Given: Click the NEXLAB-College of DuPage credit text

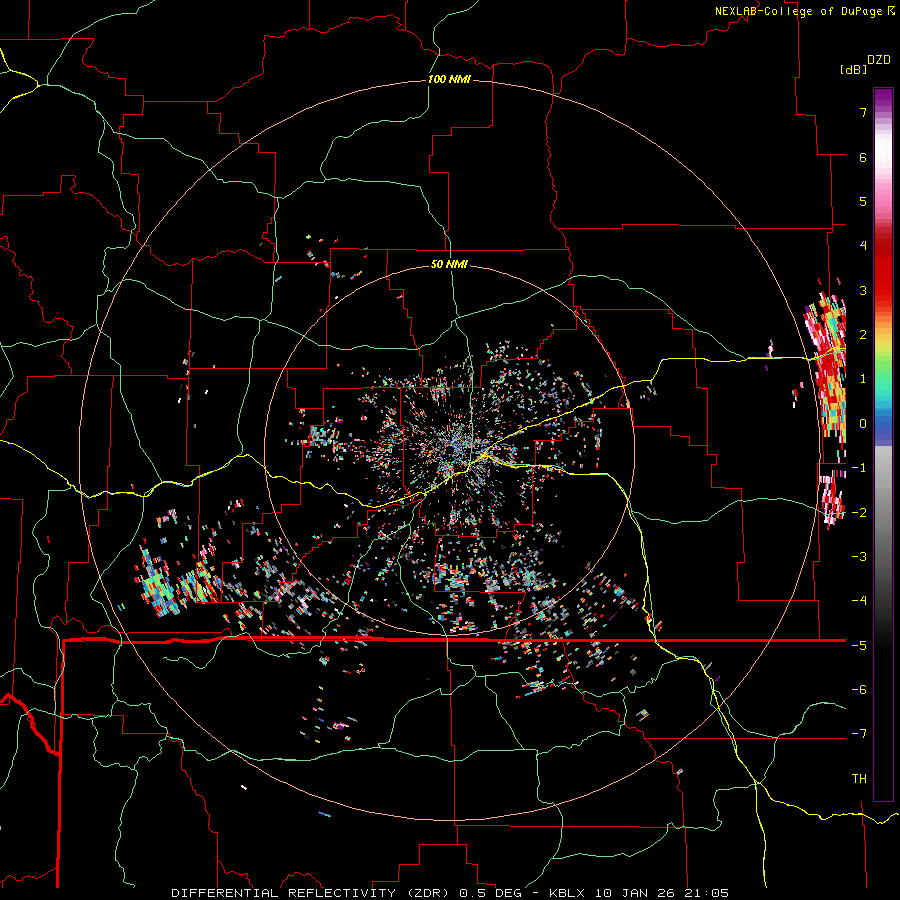Looking at the screenshot, I should point(805,11).
